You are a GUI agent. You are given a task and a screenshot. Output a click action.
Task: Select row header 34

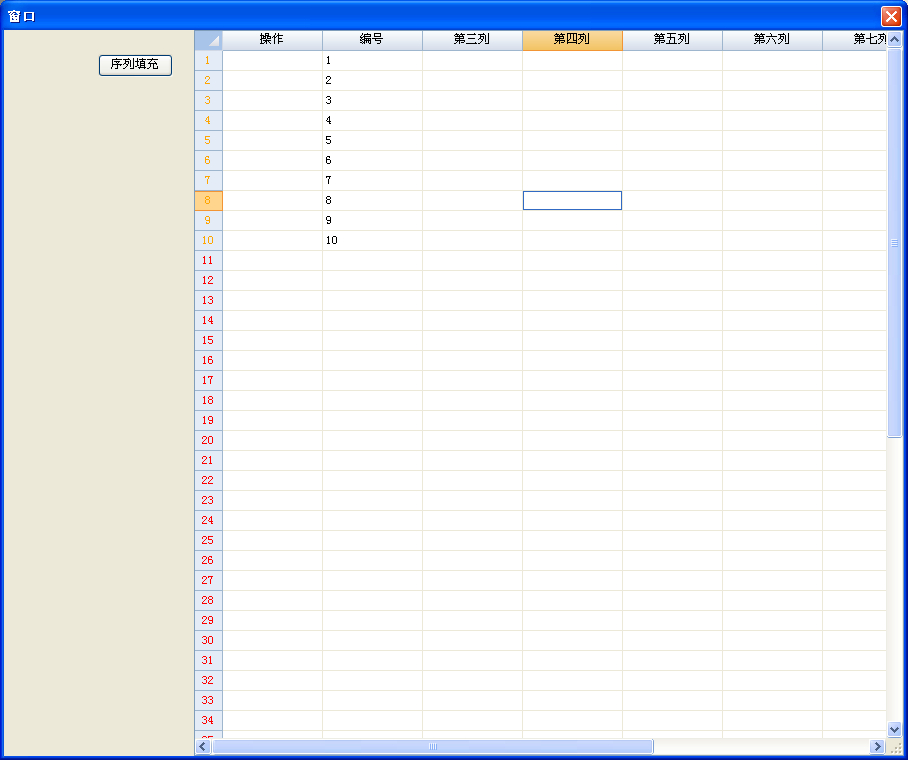208,720
